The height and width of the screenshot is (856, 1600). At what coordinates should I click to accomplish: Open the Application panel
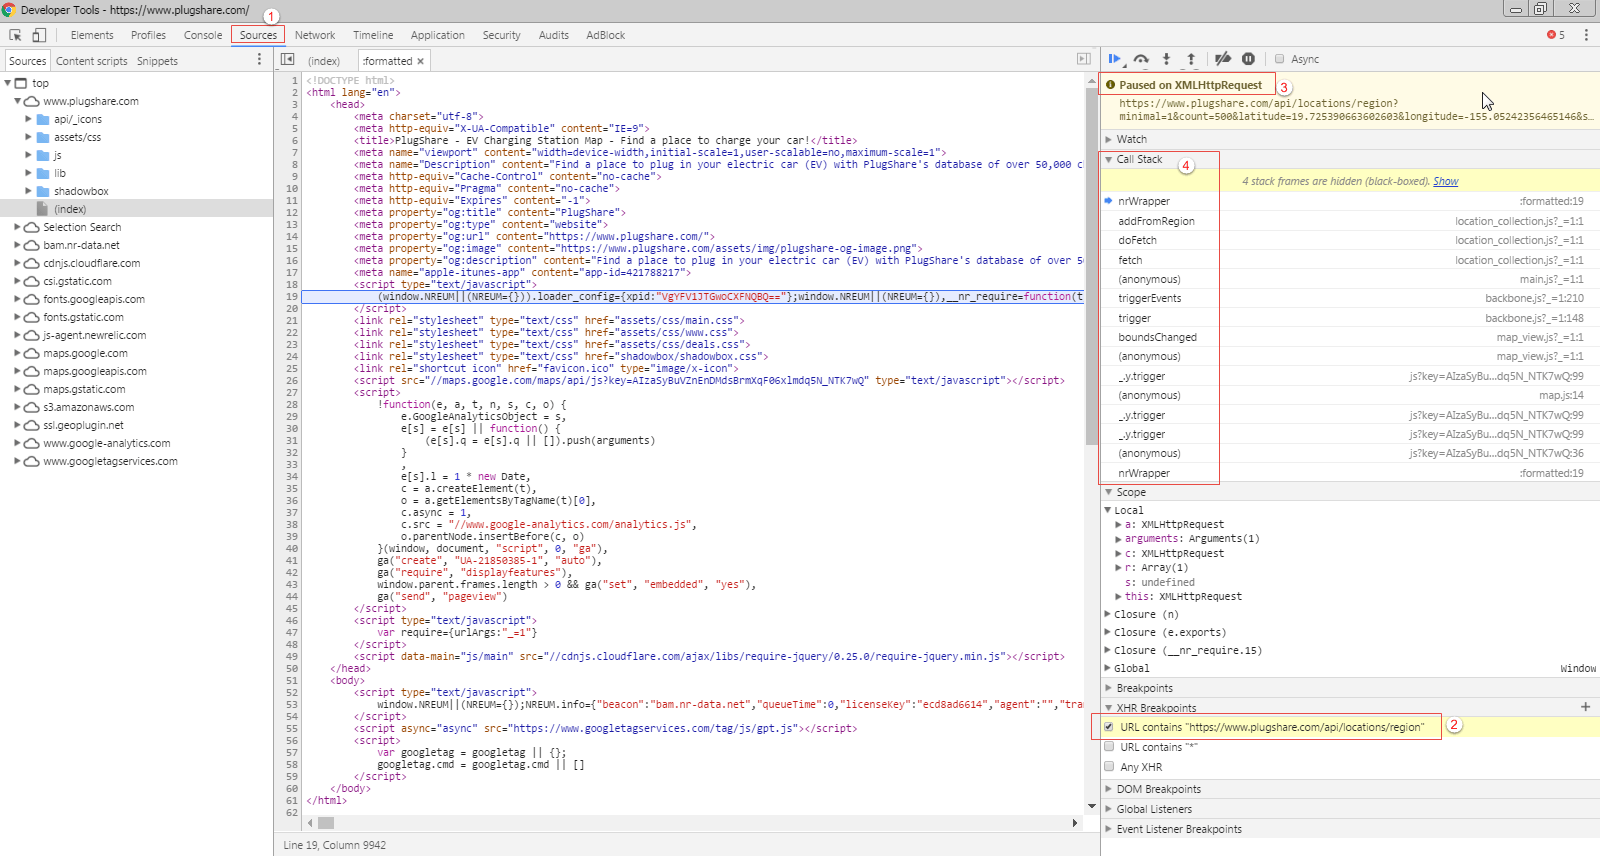point(438,35)
